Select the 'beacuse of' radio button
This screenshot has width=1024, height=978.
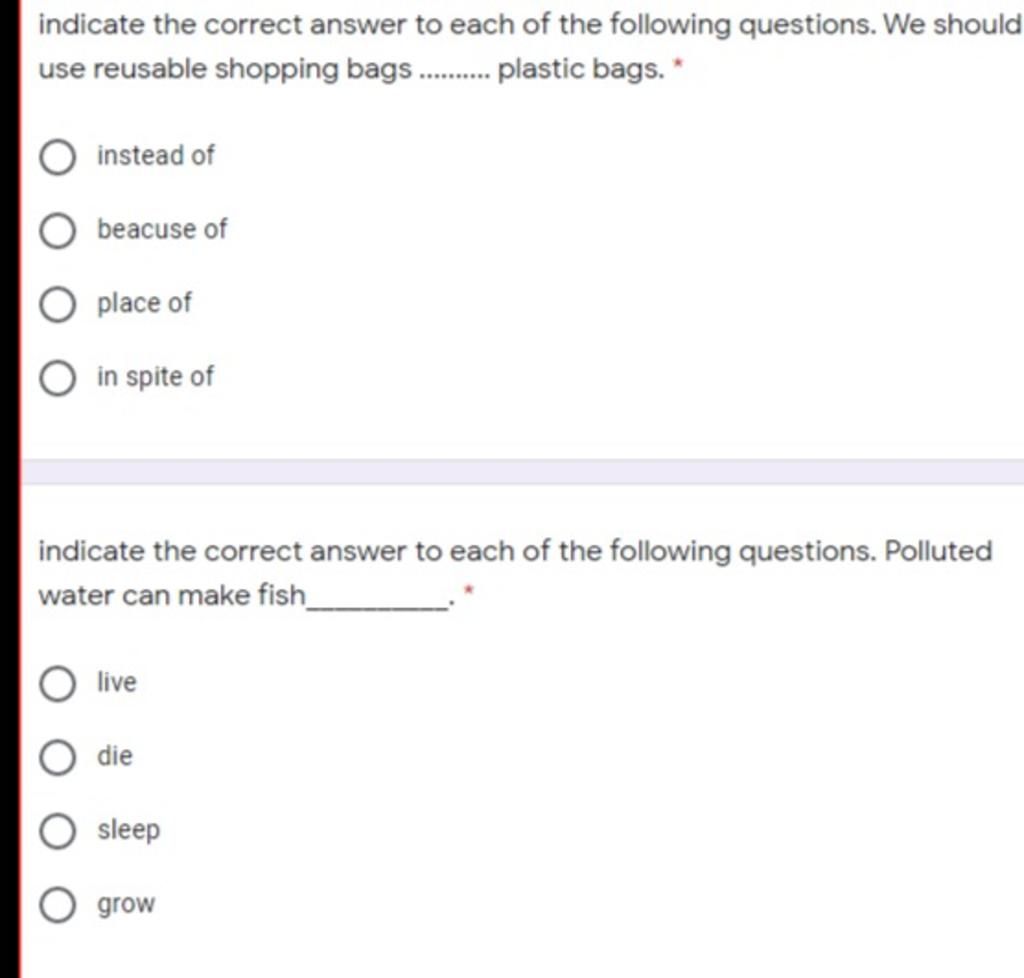point(58,231)
